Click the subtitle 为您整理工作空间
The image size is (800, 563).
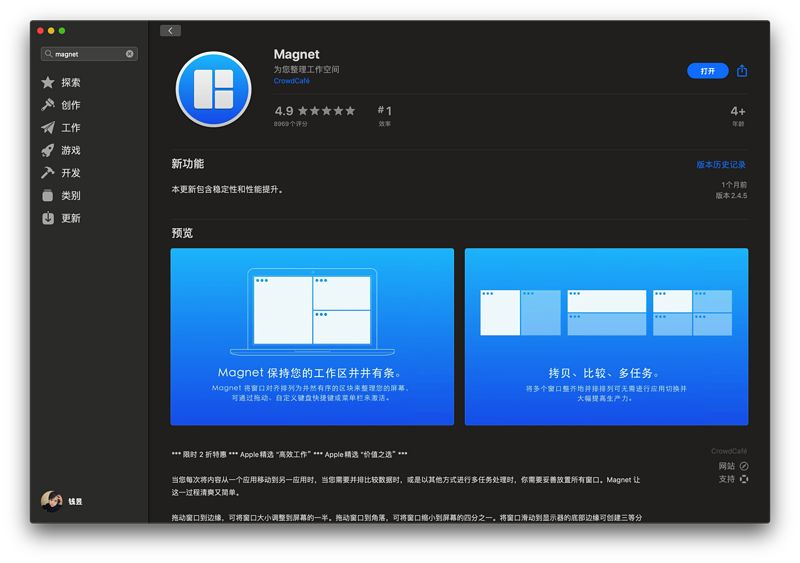(306, 69)
